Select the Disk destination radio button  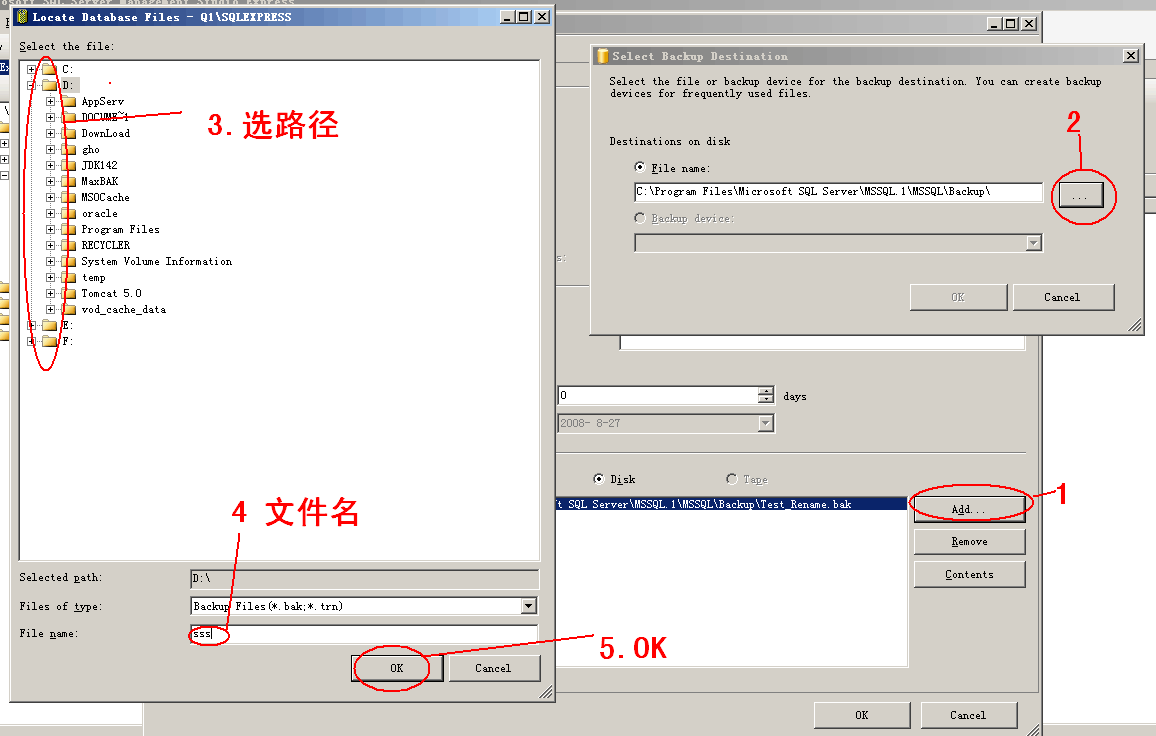pyautogui.click(x=599, y=479)
